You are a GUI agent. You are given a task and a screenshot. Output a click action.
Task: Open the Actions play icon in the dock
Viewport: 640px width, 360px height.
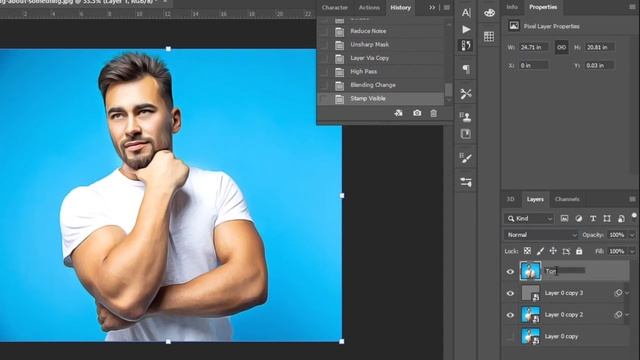466,29
